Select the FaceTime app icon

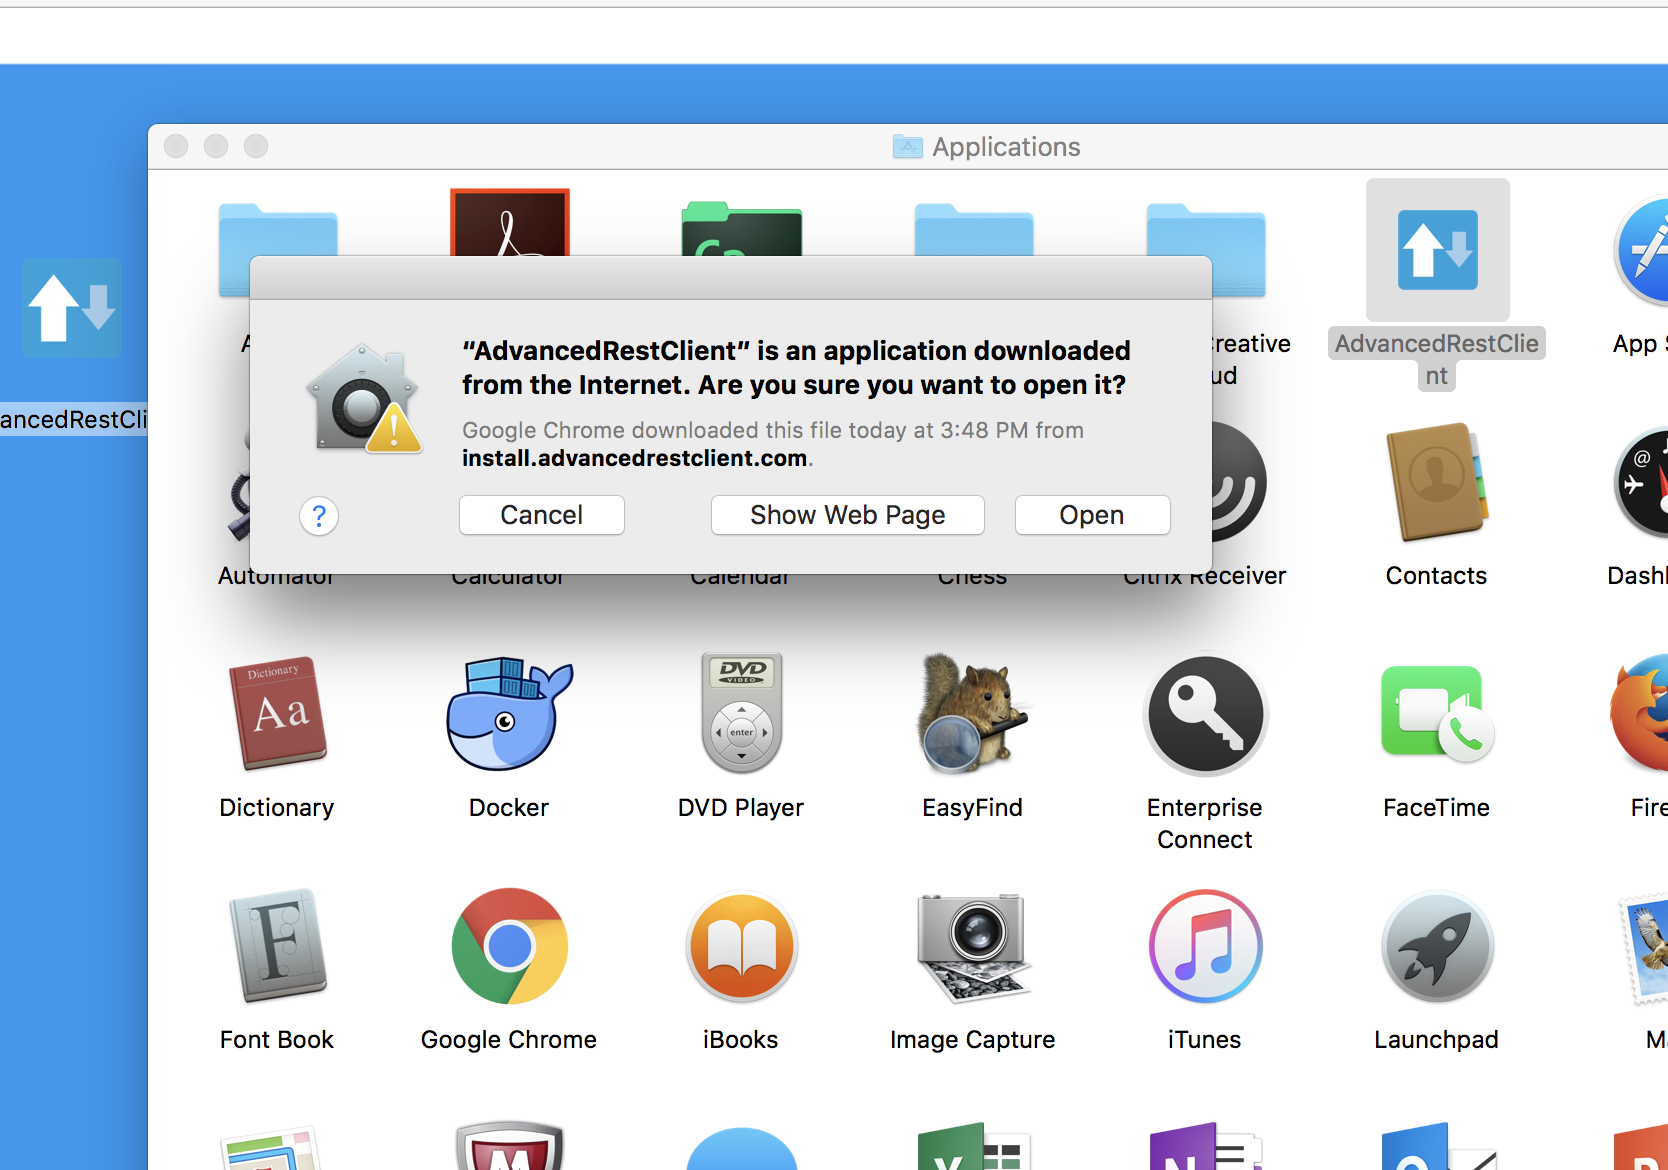point(1436,714)
